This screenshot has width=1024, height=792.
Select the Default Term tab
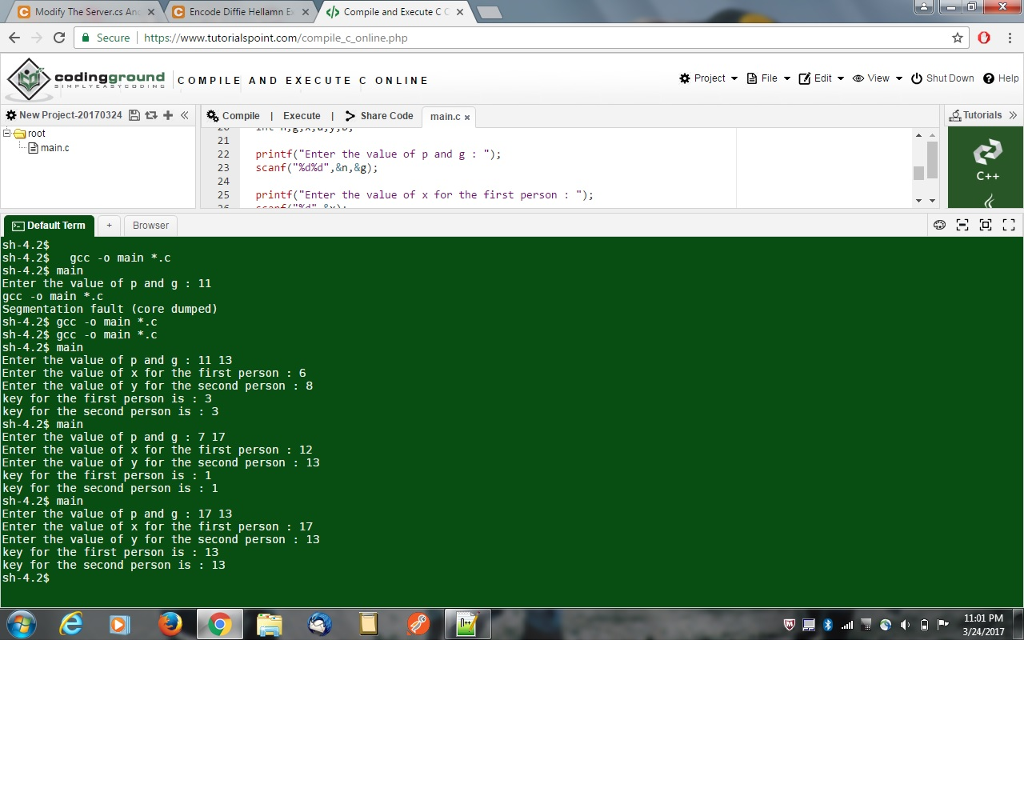coord(48,226)
